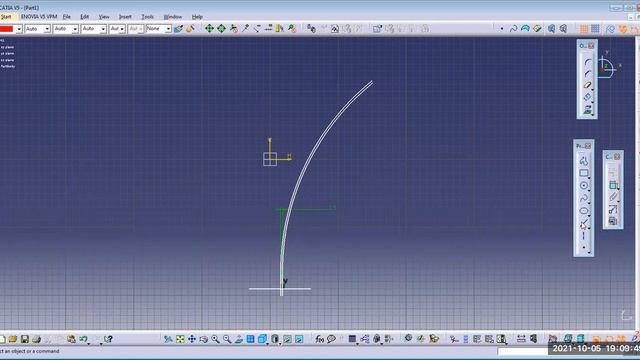
Task: Click the Chamfer icon in Operation toolbar
Action: tap(587, 74)
